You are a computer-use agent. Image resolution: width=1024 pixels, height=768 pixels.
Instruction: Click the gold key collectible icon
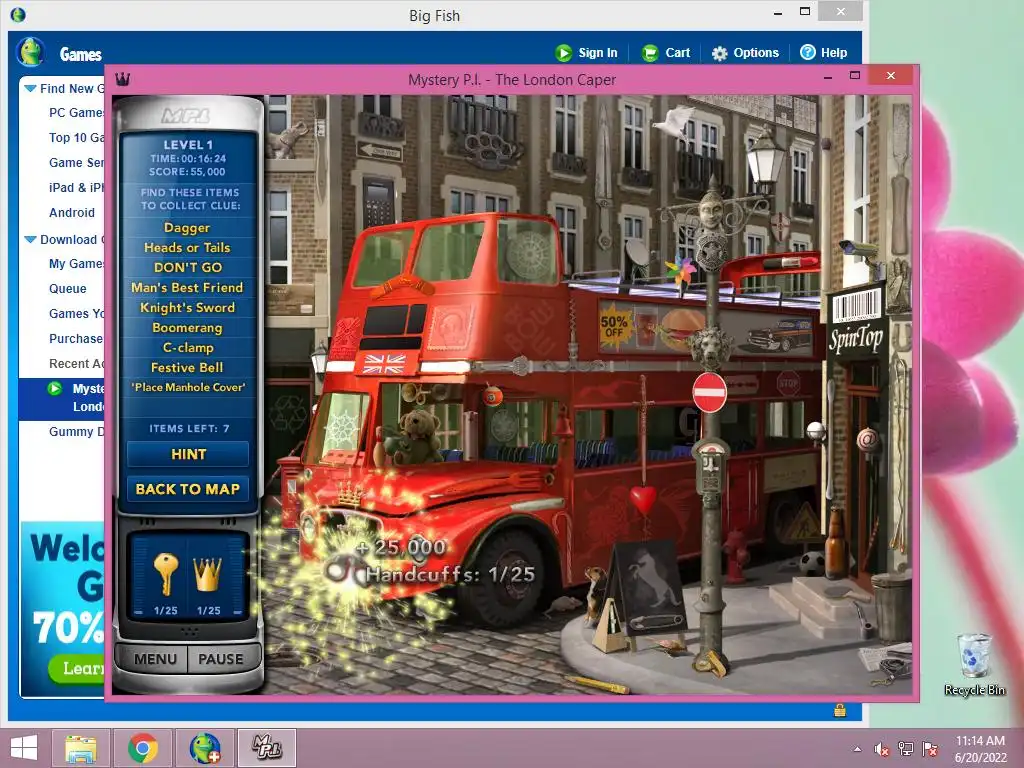tap(165, 574)
